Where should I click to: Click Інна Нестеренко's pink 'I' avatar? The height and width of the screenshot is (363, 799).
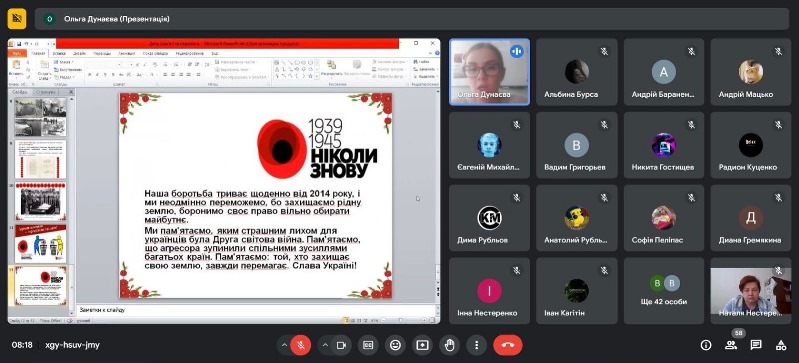click(489, 291)
